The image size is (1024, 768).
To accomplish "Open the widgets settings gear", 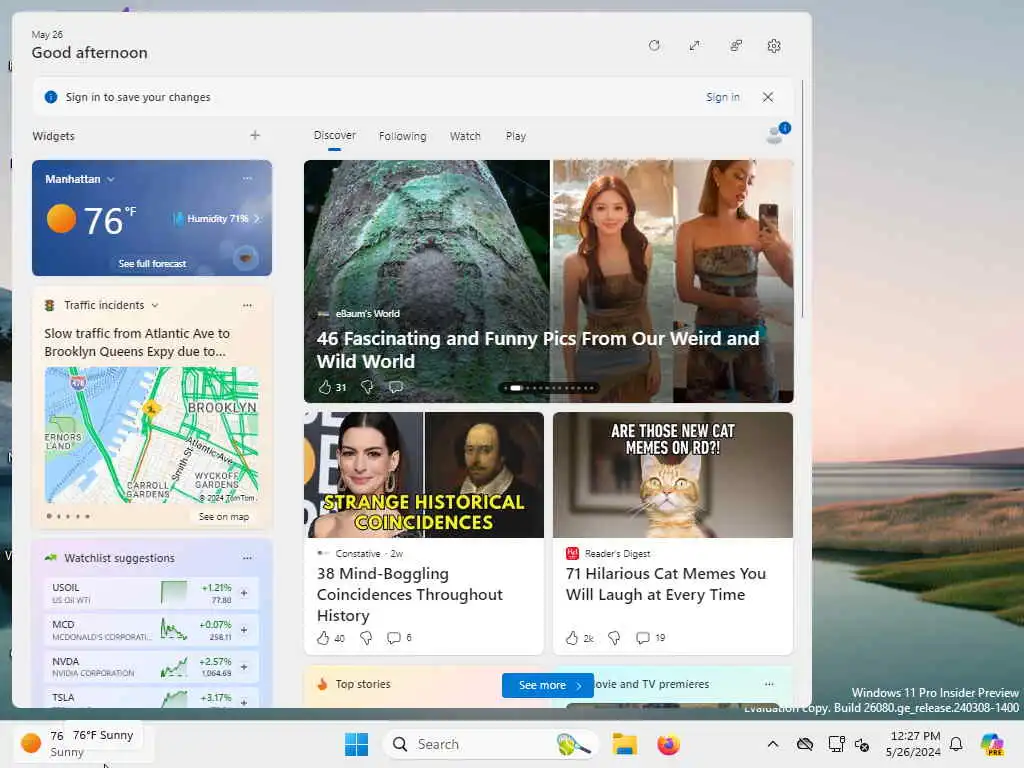I will pos(774,46).
